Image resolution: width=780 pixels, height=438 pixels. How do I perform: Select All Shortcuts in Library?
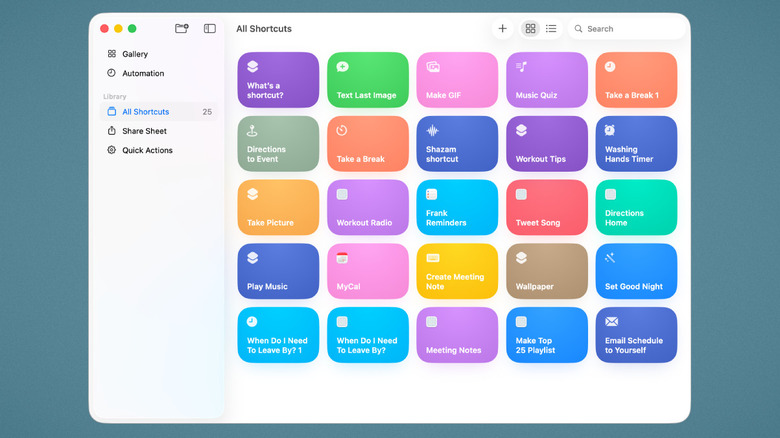[159, 111]
